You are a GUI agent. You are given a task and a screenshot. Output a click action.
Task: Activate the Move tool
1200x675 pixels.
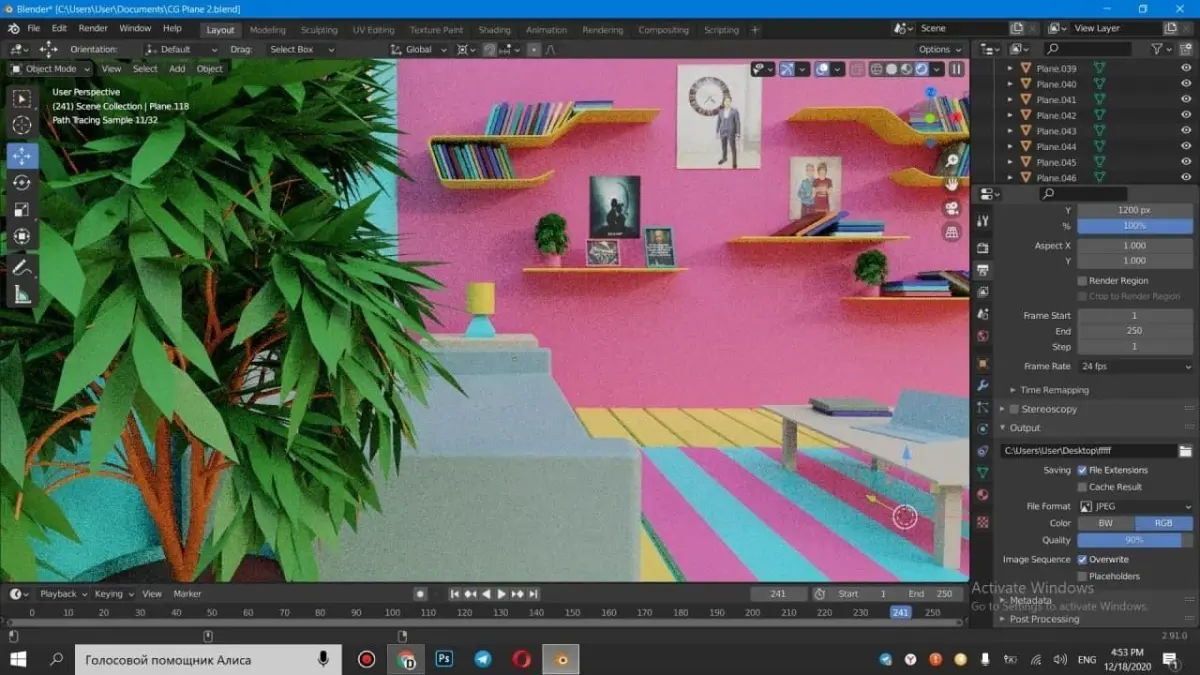(22, 156)
